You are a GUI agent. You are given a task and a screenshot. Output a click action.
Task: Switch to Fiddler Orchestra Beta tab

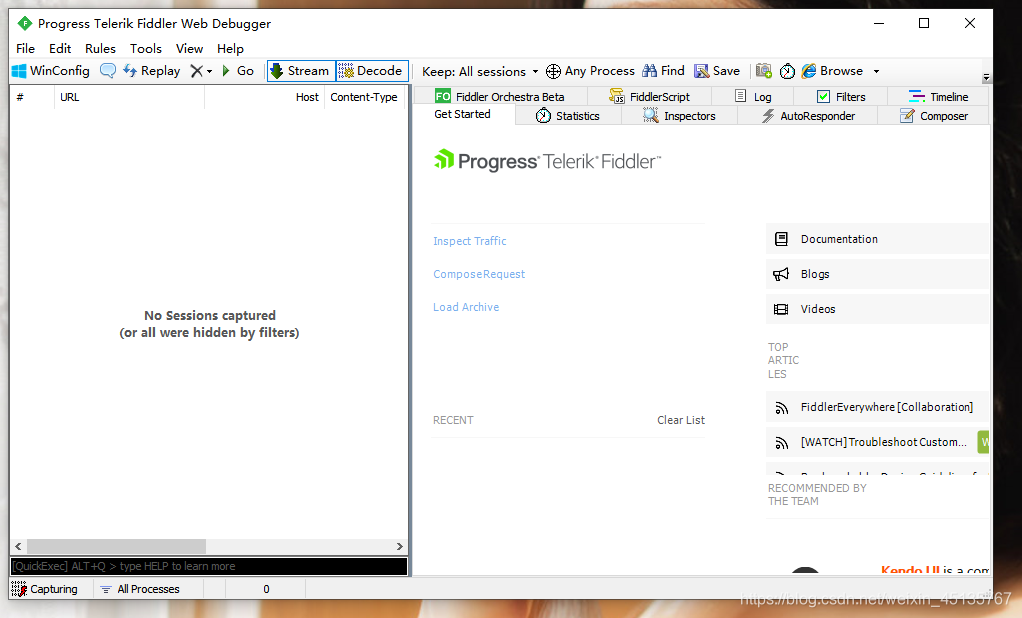click(500, 96)
